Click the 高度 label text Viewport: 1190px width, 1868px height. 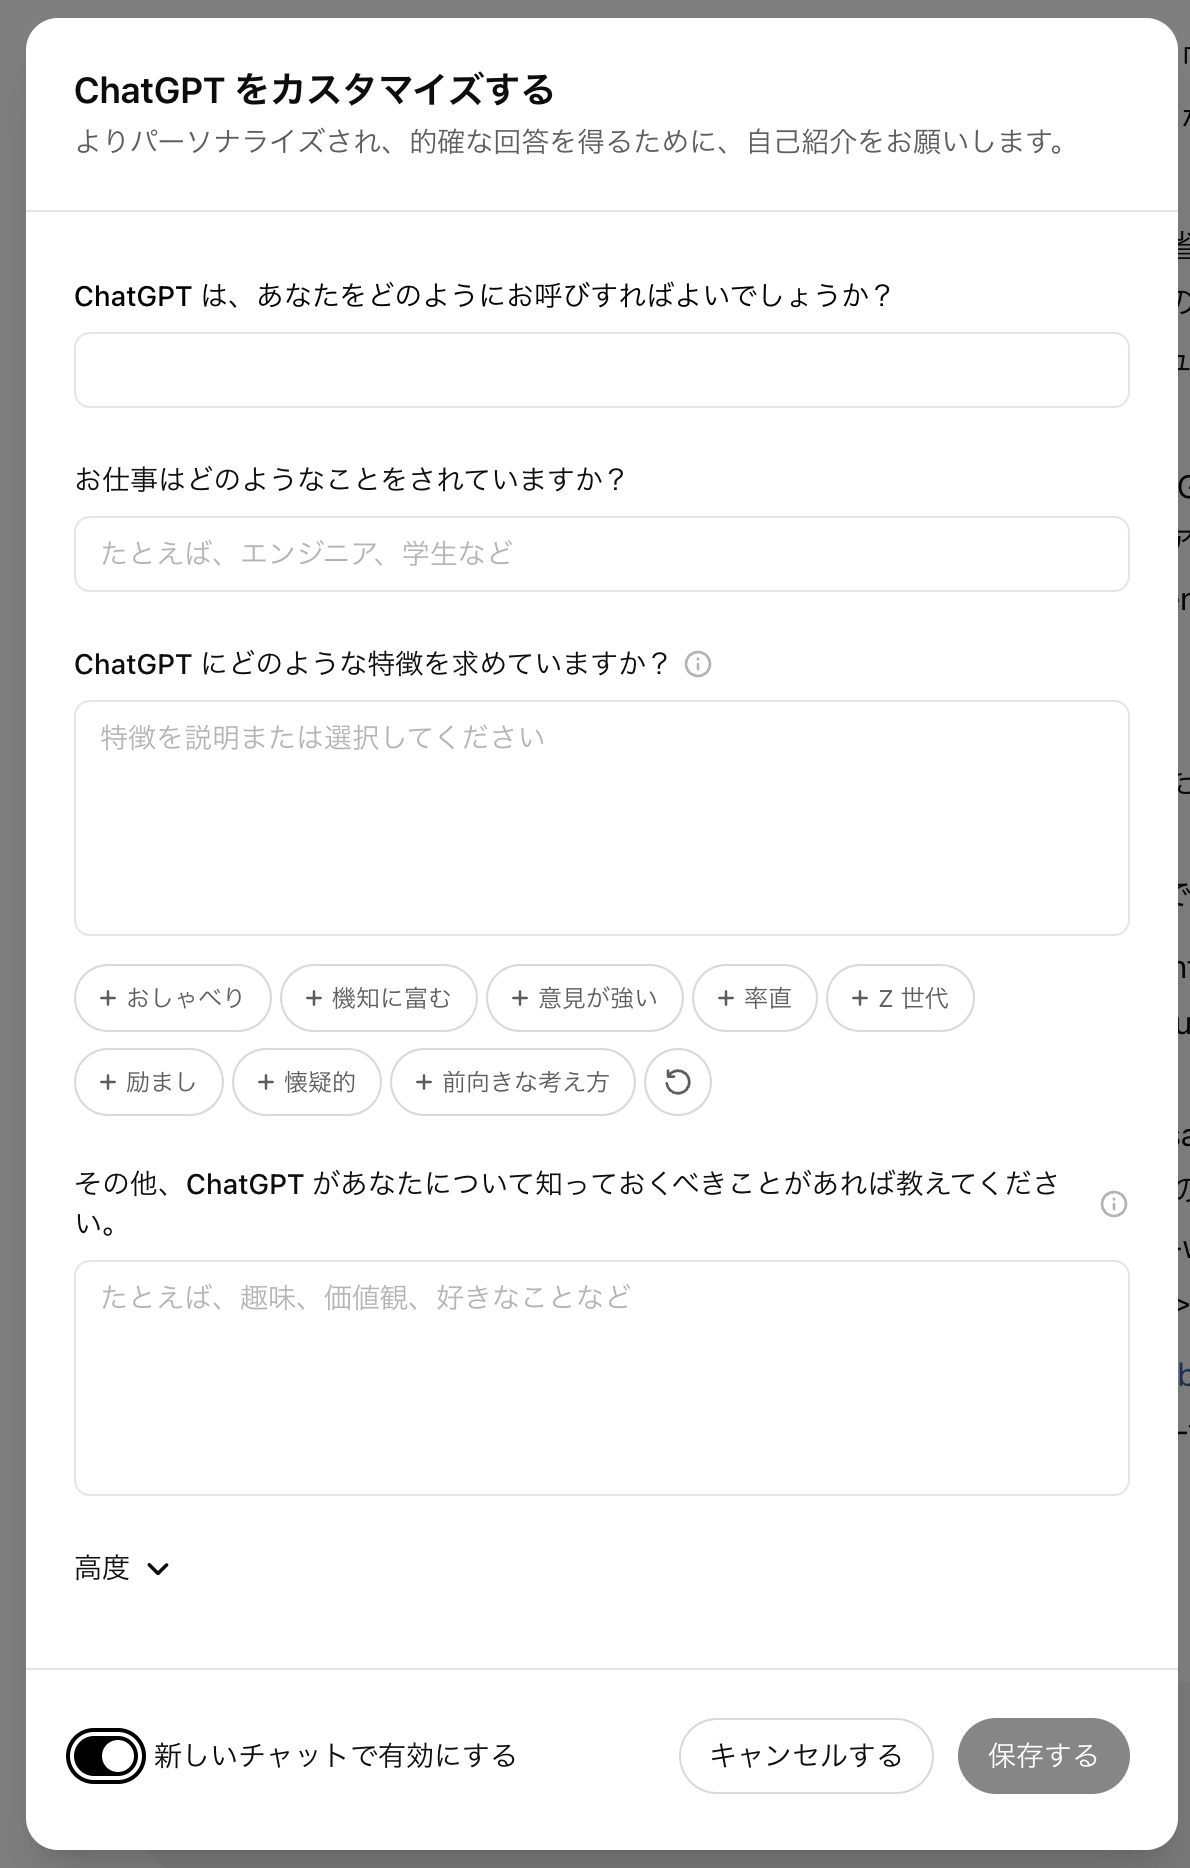pyautogui.click(x=102, y=1568)
